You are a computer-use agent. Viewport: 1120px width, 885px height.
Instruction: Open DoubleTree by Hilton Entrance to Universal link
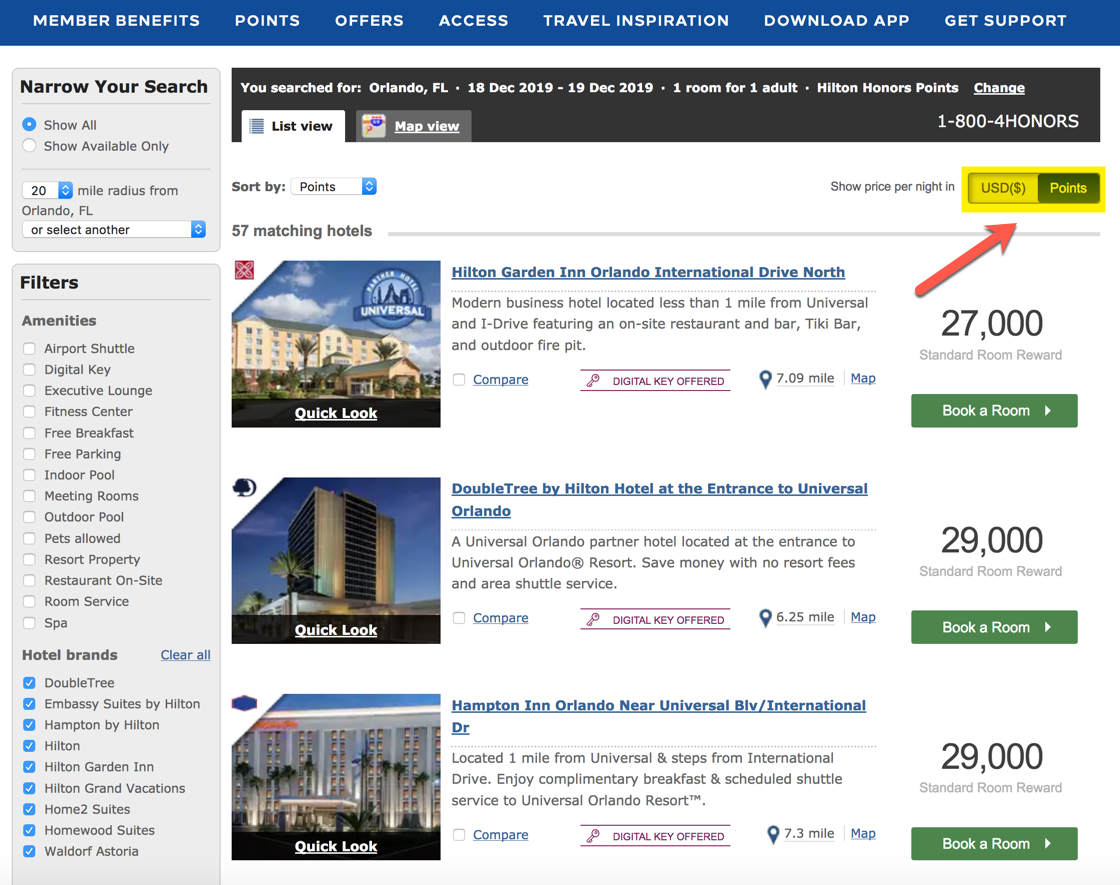[659, 499]
